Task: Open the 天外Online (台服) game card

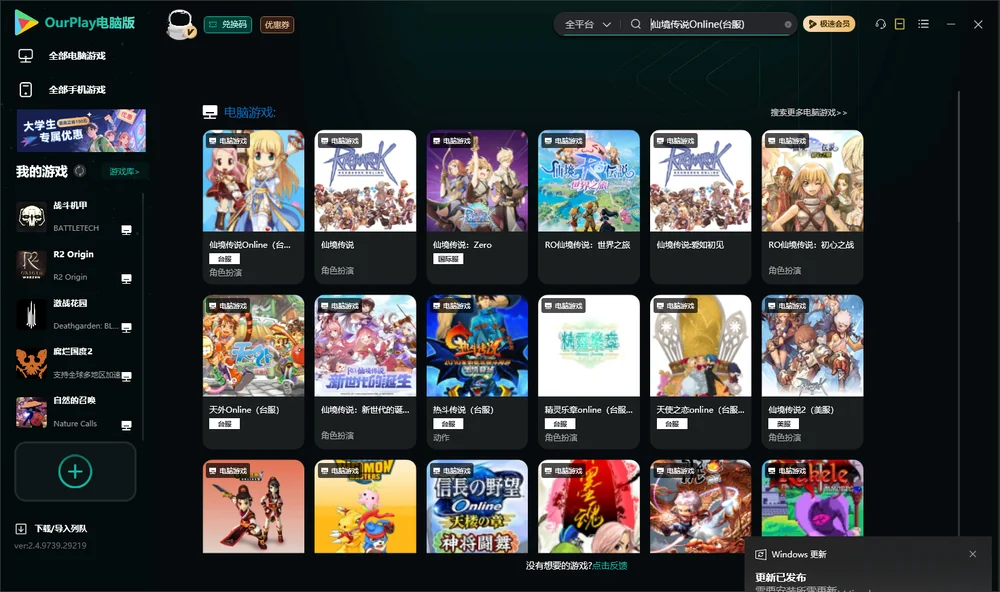Action: point(253,371)
